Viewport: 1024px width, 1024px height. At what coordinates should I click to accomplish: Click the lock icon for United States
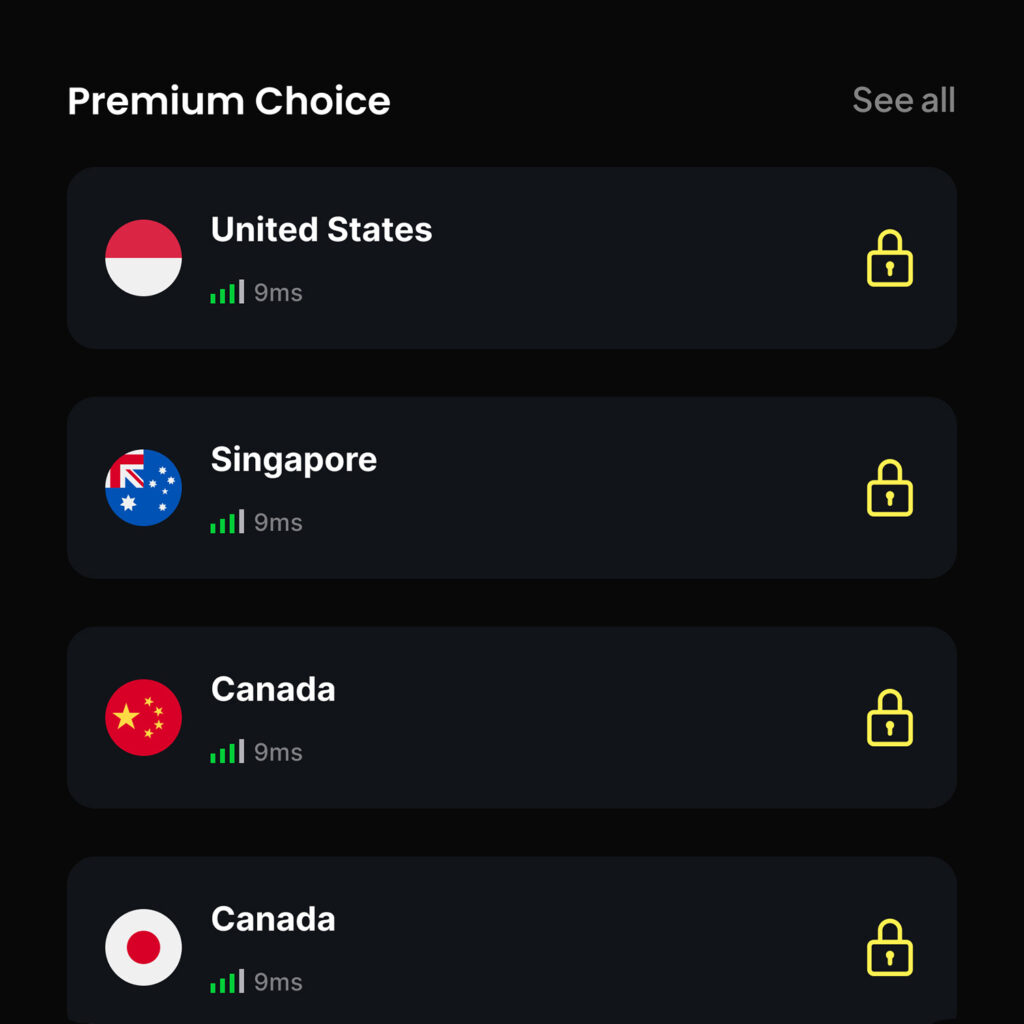coord(889,259)
